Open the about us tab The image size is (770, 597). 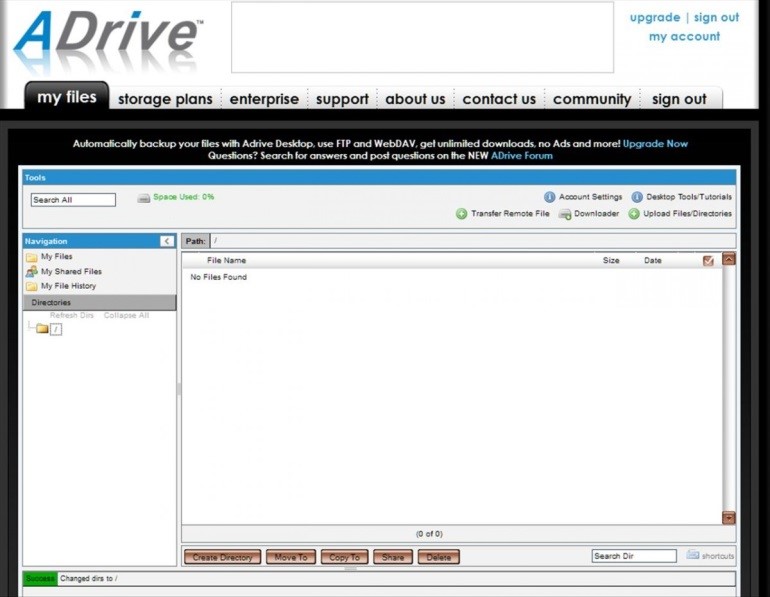coord(415,99)
